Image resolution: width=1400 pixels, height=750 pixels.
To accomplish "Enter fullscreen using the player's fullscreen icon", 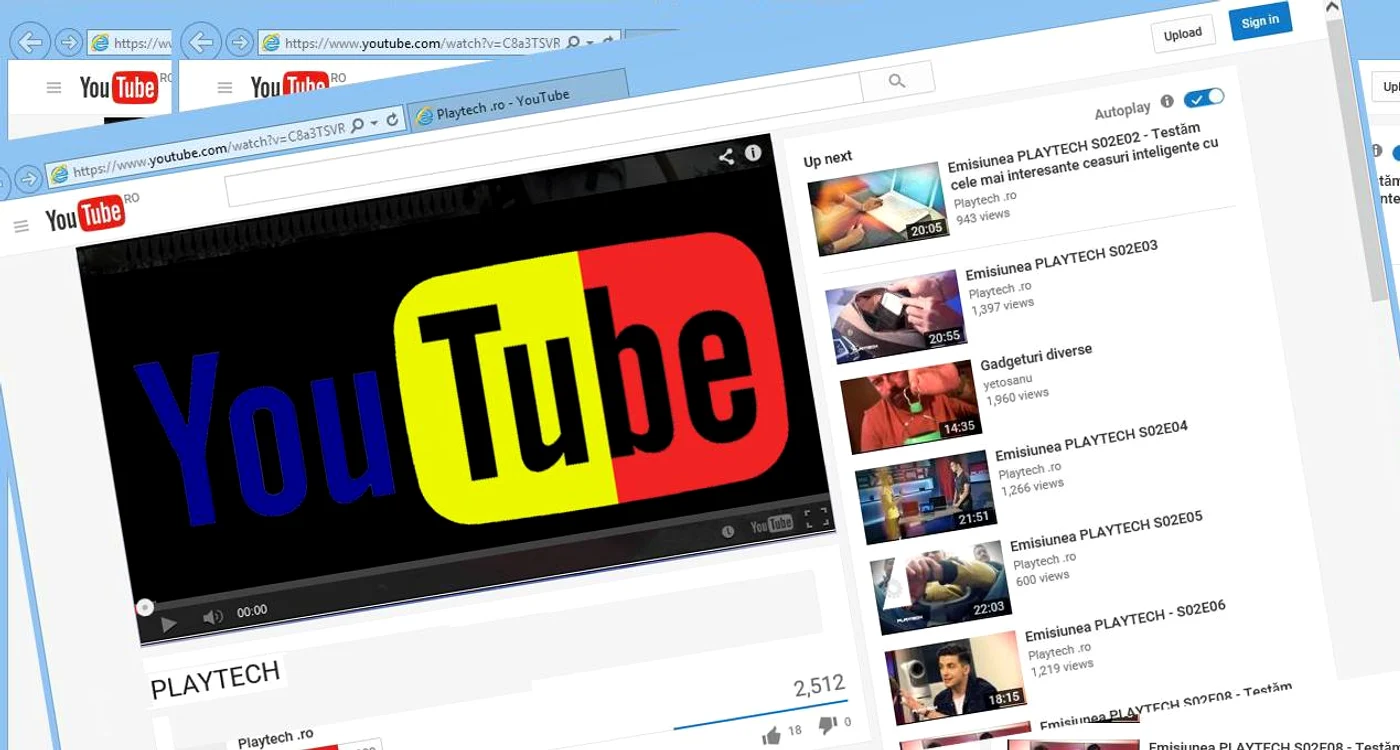I will click(x=817, y=517).
